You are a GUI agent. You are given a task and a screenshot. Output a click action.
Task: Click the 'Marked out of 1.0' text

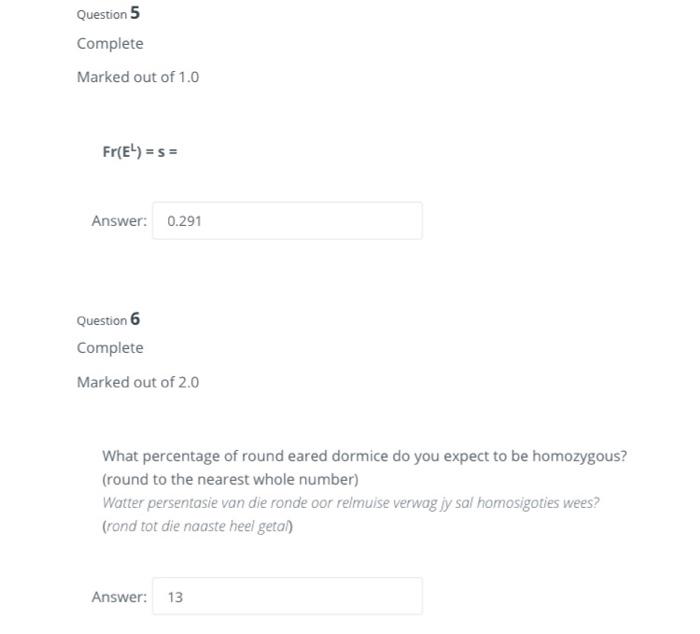tap(138, 77)
